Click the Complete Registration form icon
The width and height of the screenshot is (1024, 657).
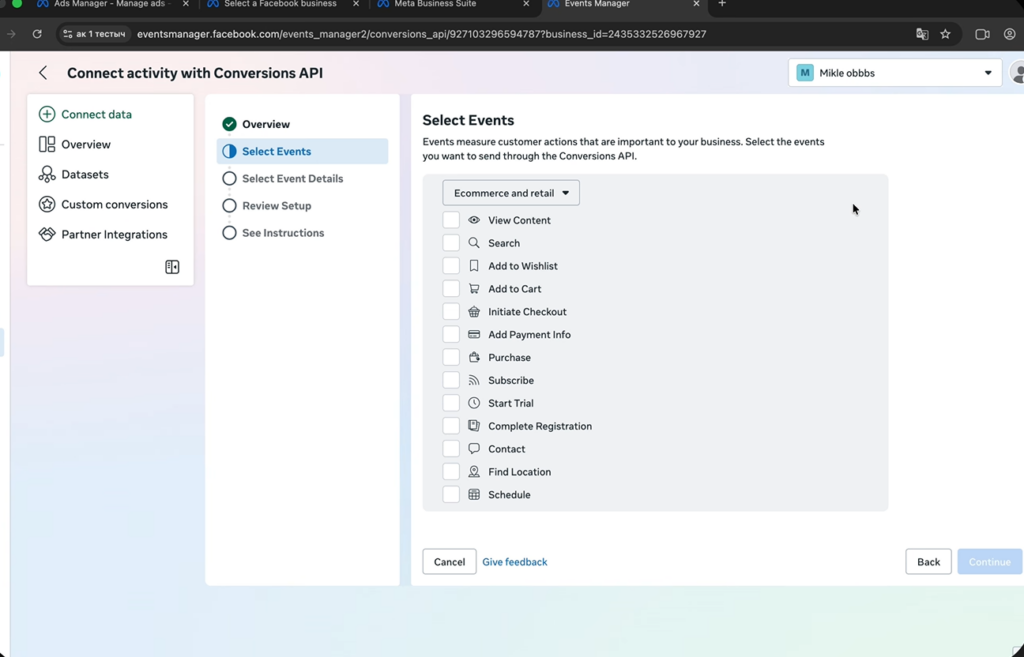[x=474, y=426]
